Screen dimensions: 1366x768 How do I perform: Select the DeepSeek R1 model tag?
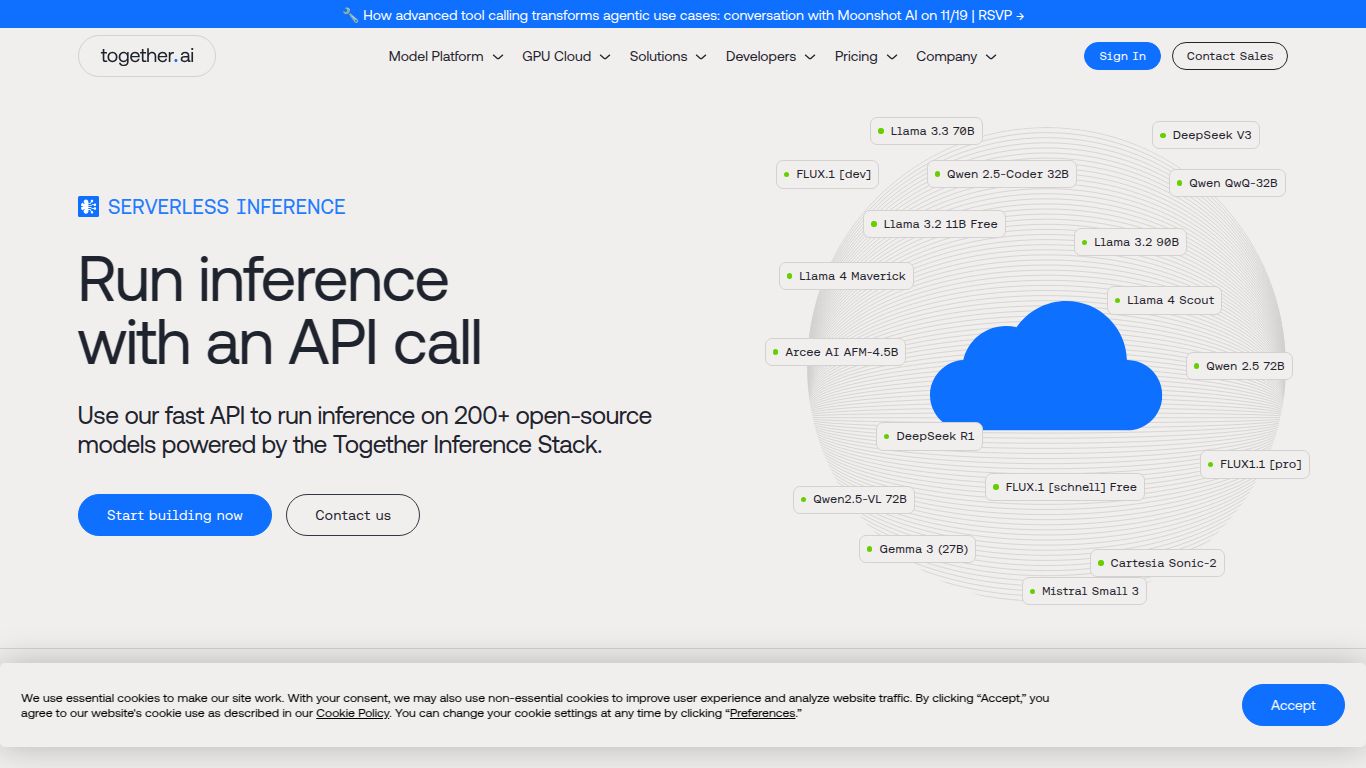pos(929,435)
